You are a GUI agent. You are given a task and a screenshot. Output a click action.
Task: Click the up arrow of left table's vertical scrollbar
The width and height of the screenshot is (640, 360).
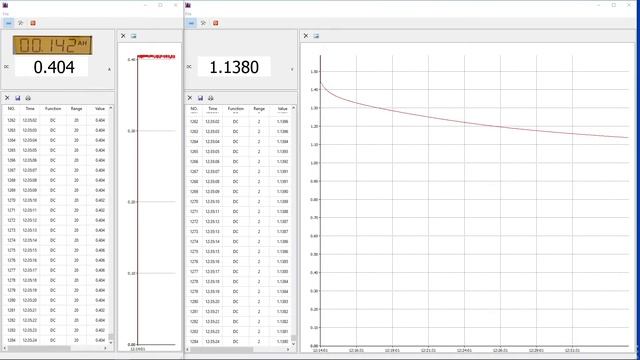(x=111, y=108)
